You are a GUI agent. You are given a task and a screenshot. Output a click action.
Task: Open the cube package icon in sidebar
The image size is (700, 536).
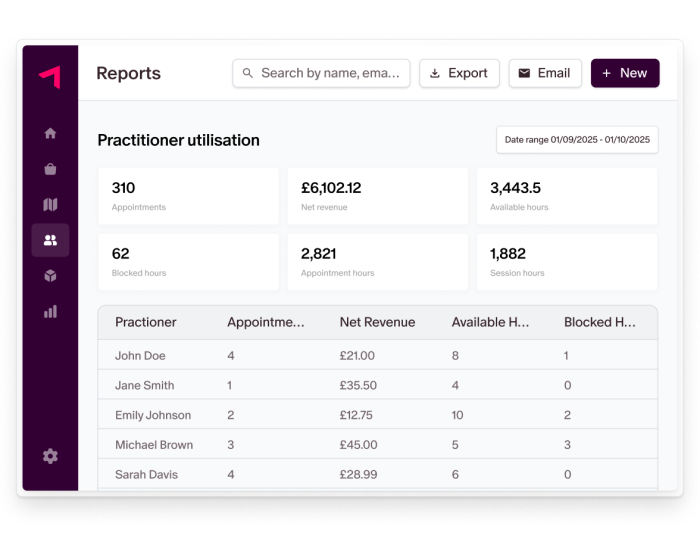(x=50, y=276)
